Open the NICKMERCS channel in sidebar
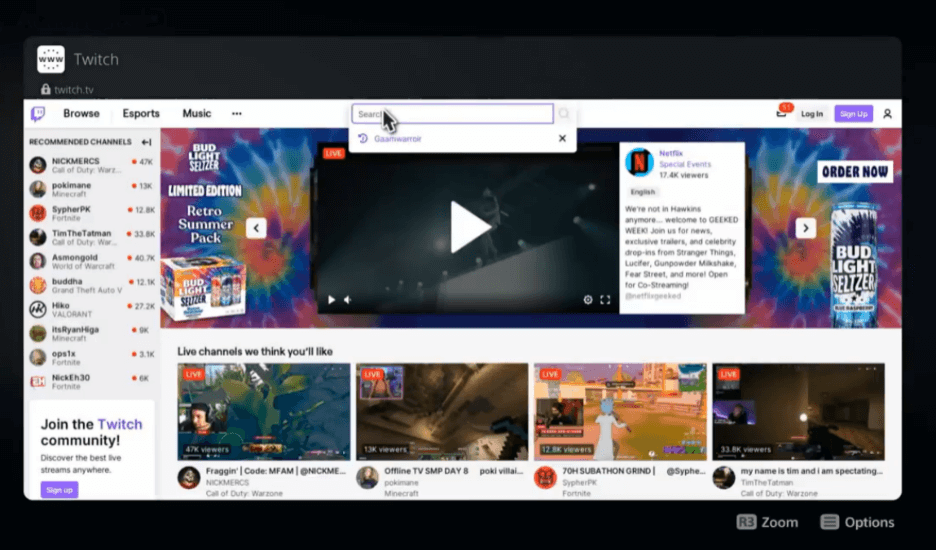The height and width of the screenshot is (552, 936). point(92,165)
